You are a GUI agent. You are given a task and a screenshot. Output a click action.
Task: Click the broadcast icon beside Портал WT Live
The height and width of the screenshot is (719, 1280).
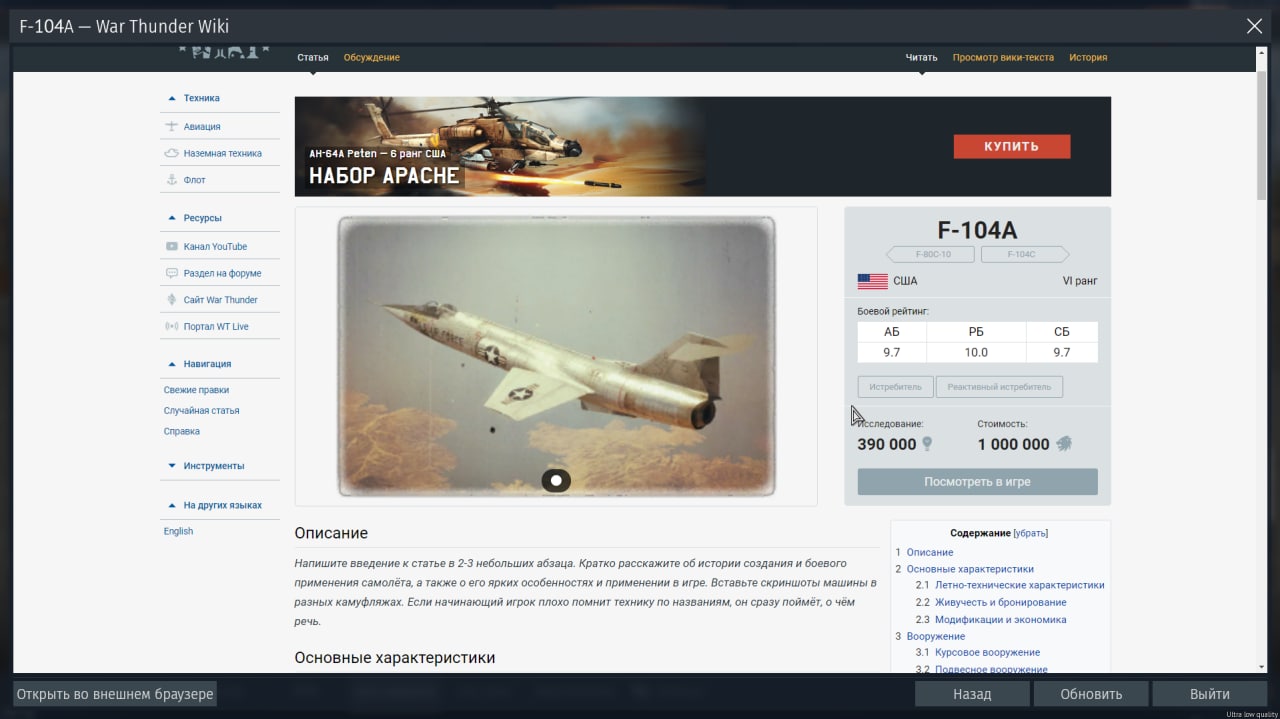coord(172,327)
